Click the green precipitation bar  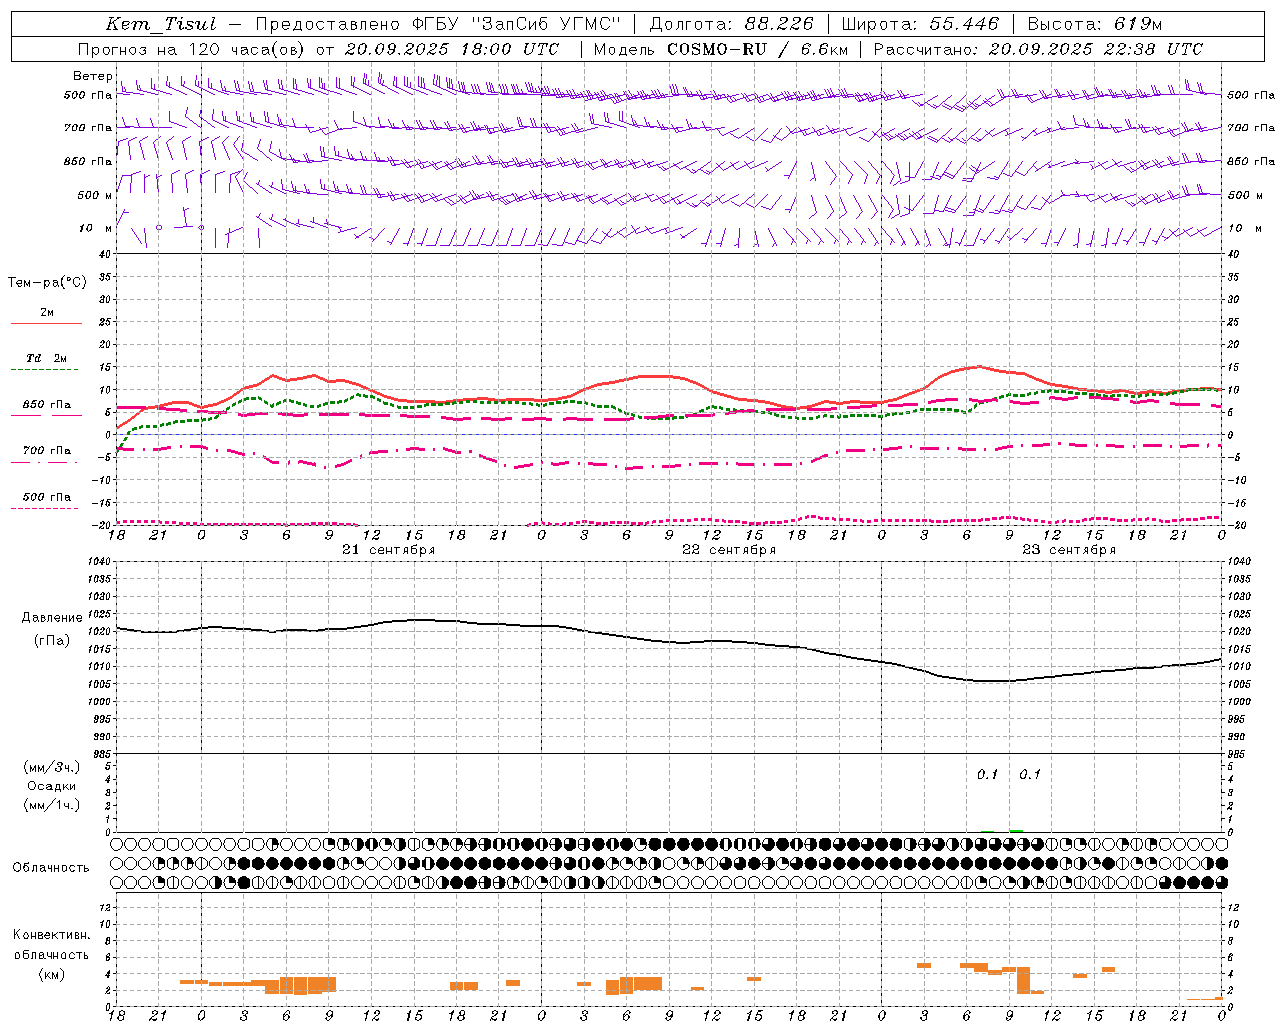(x=1016, y=830)
